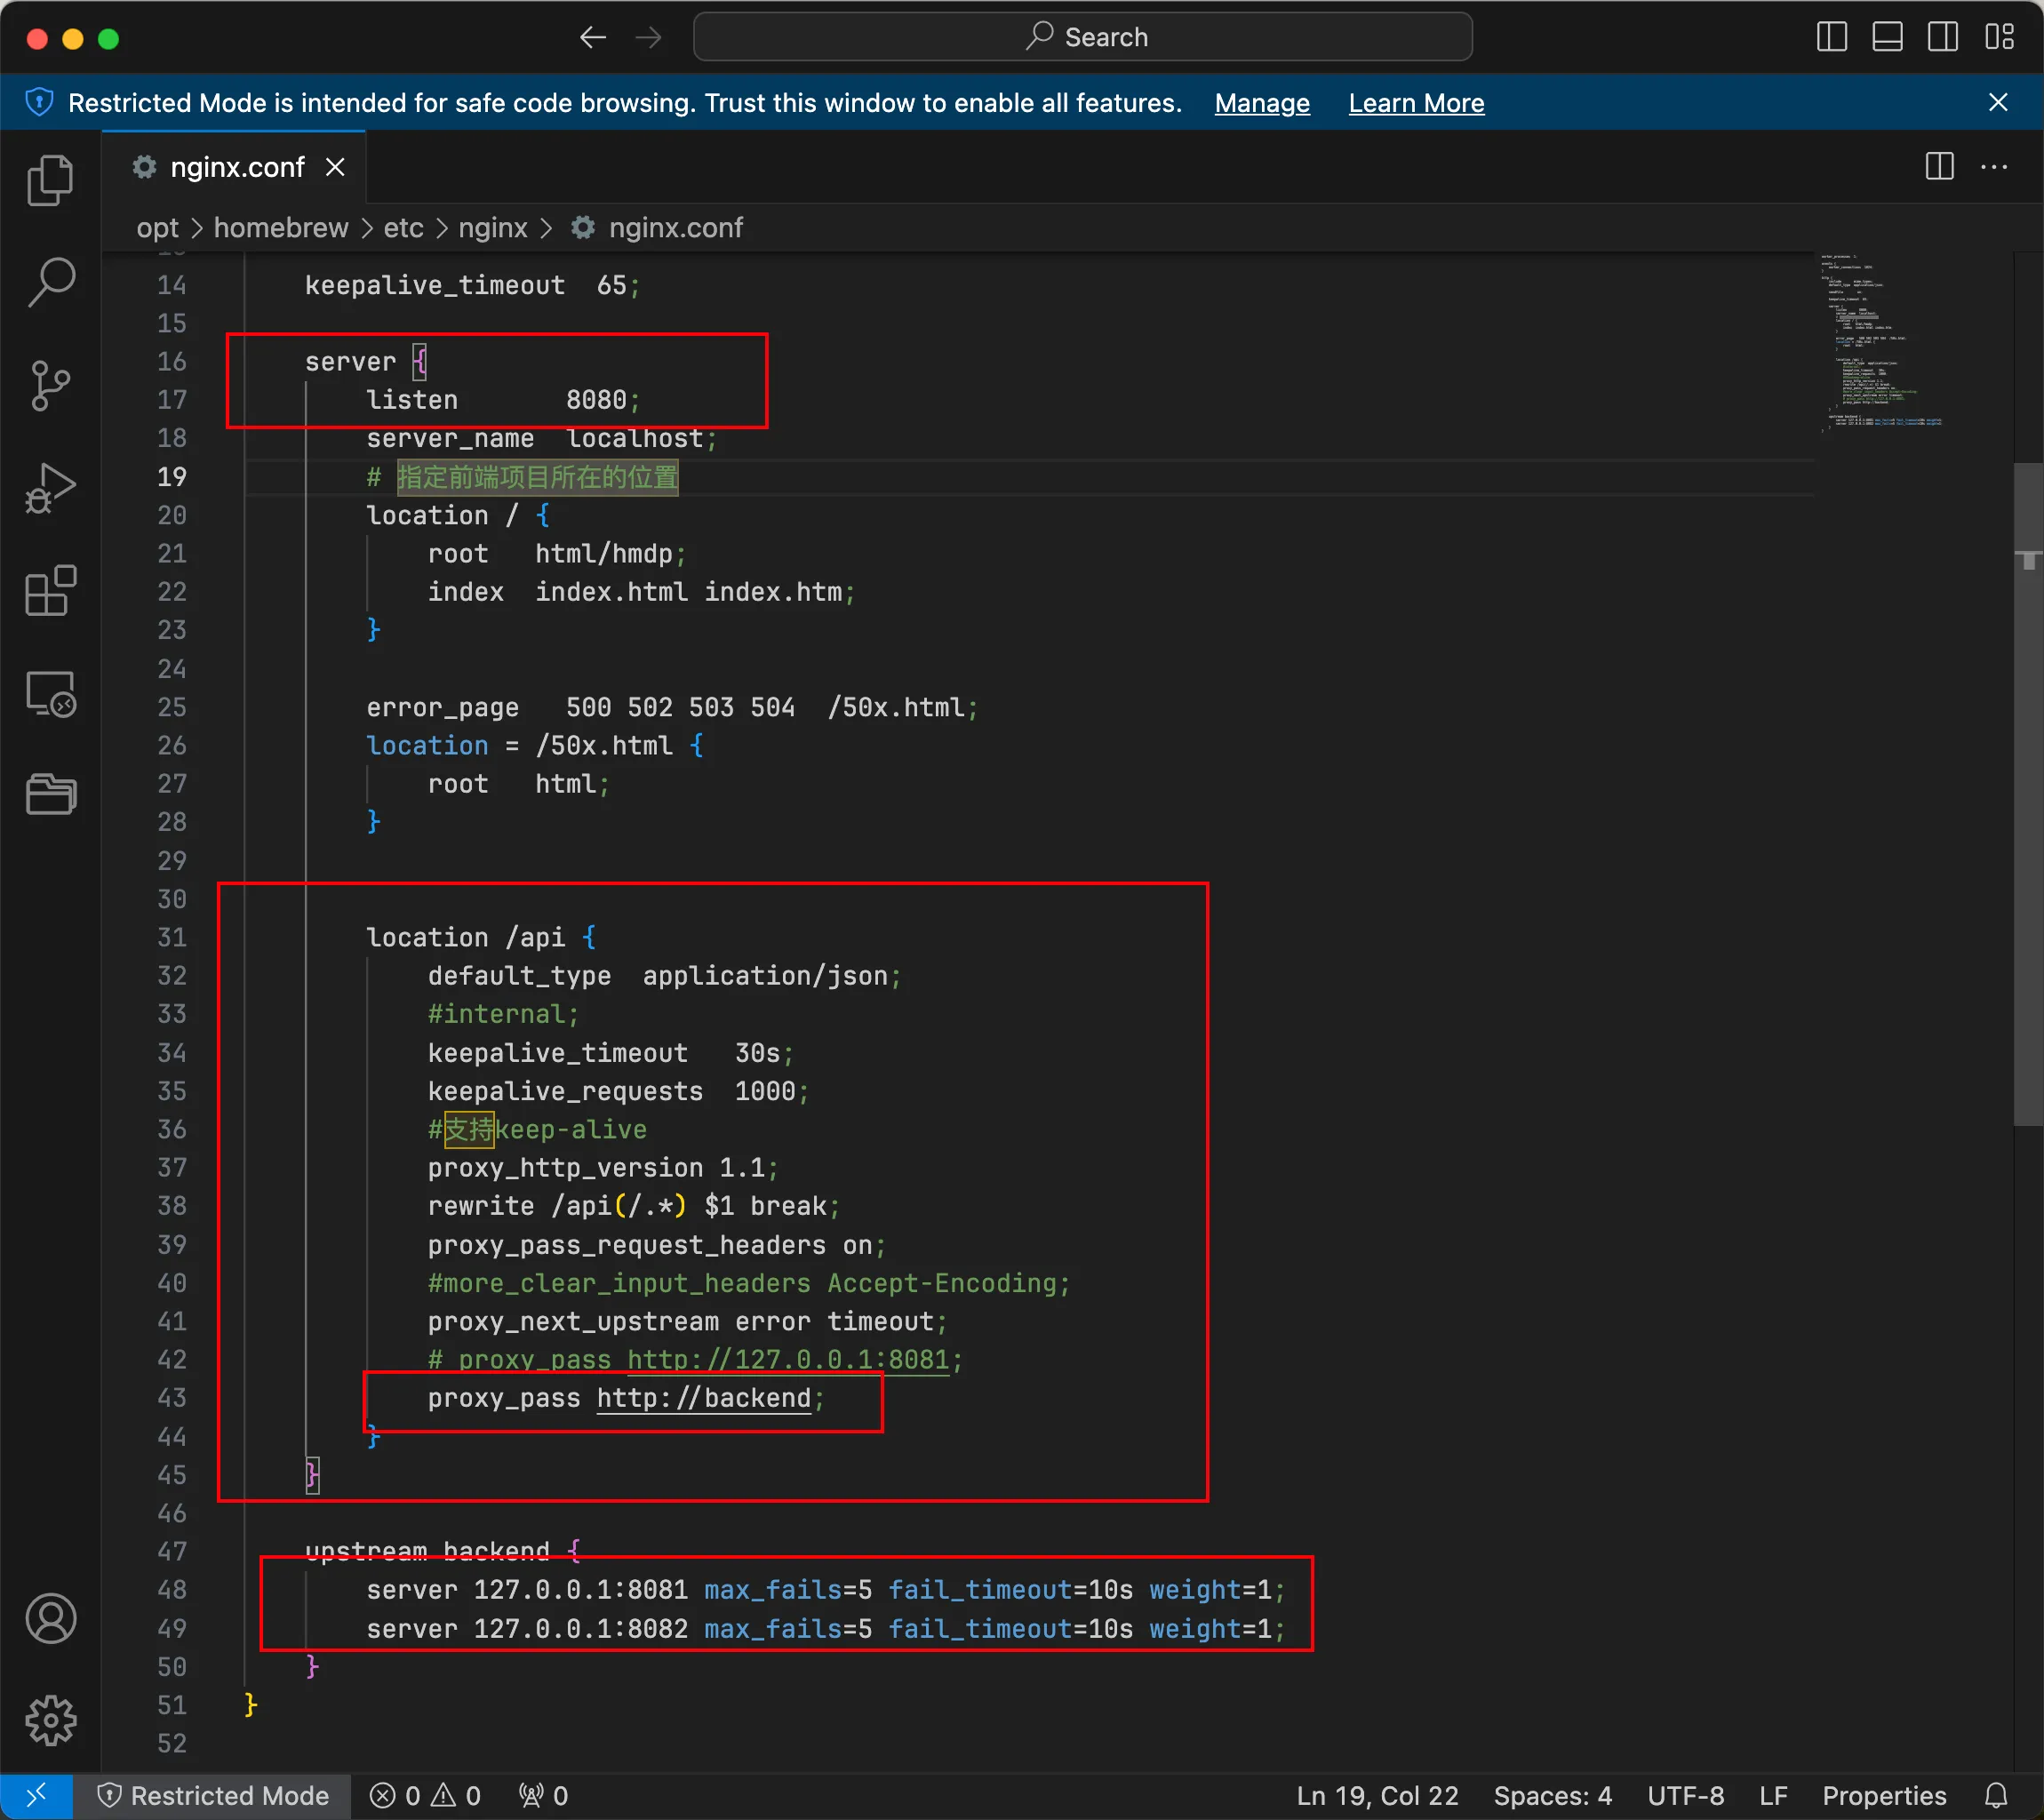Click the listen 8080 line
This screenshot has height=1820, width=2044.
click(x=503, y=400)
